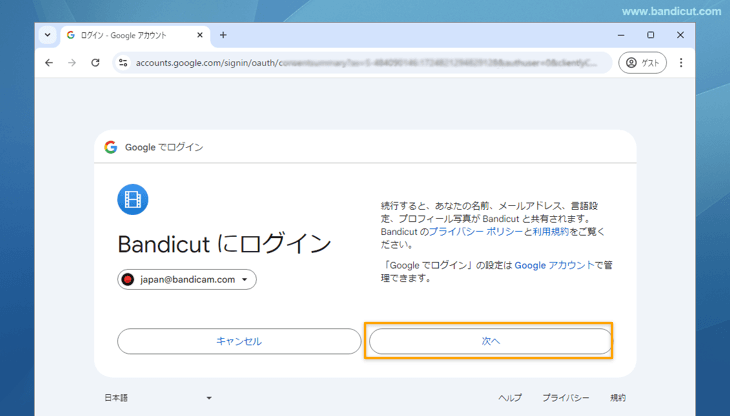Viewport: 730px width, 416px height.
Task: Click the 規約 footer link
Action: pos(618,398)
